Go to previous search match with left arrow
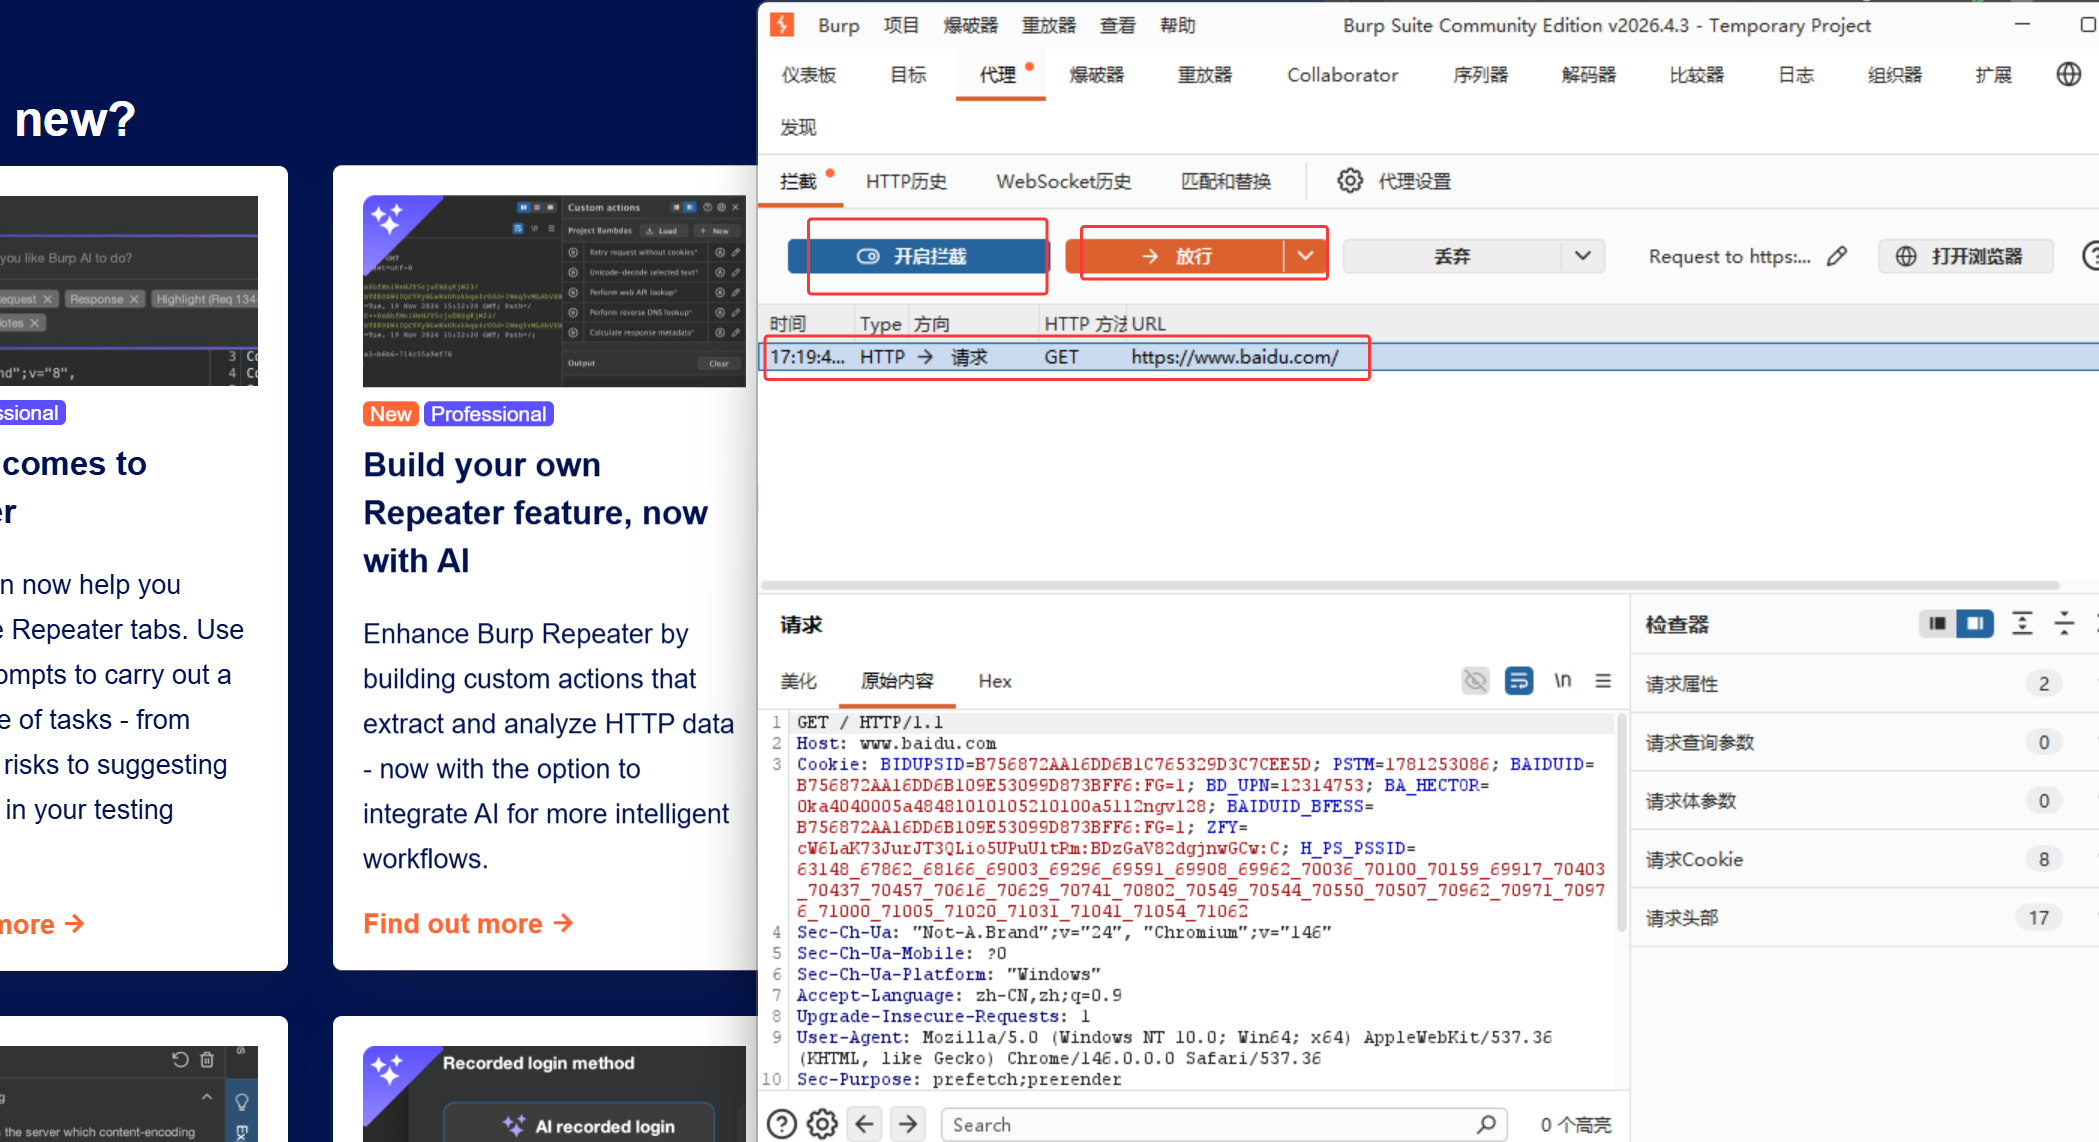The width and height of the screenshot is (2099, 1142). pos(865,1124)
